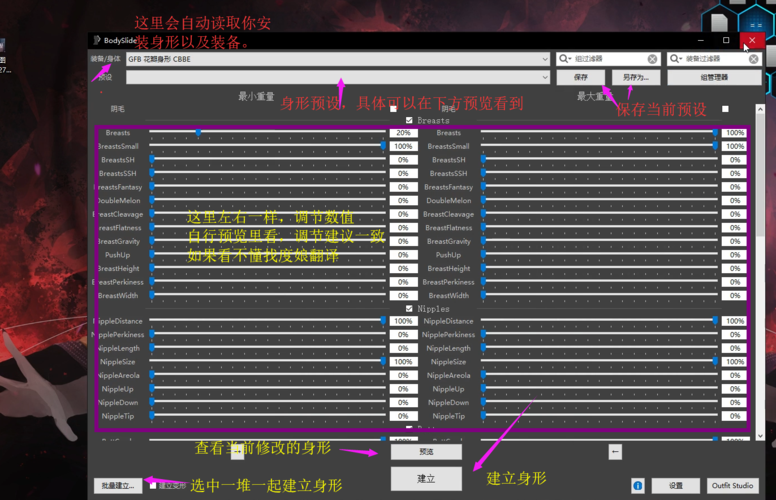
Task: Click the 另存为 save as button
Action: click(636, 77)
